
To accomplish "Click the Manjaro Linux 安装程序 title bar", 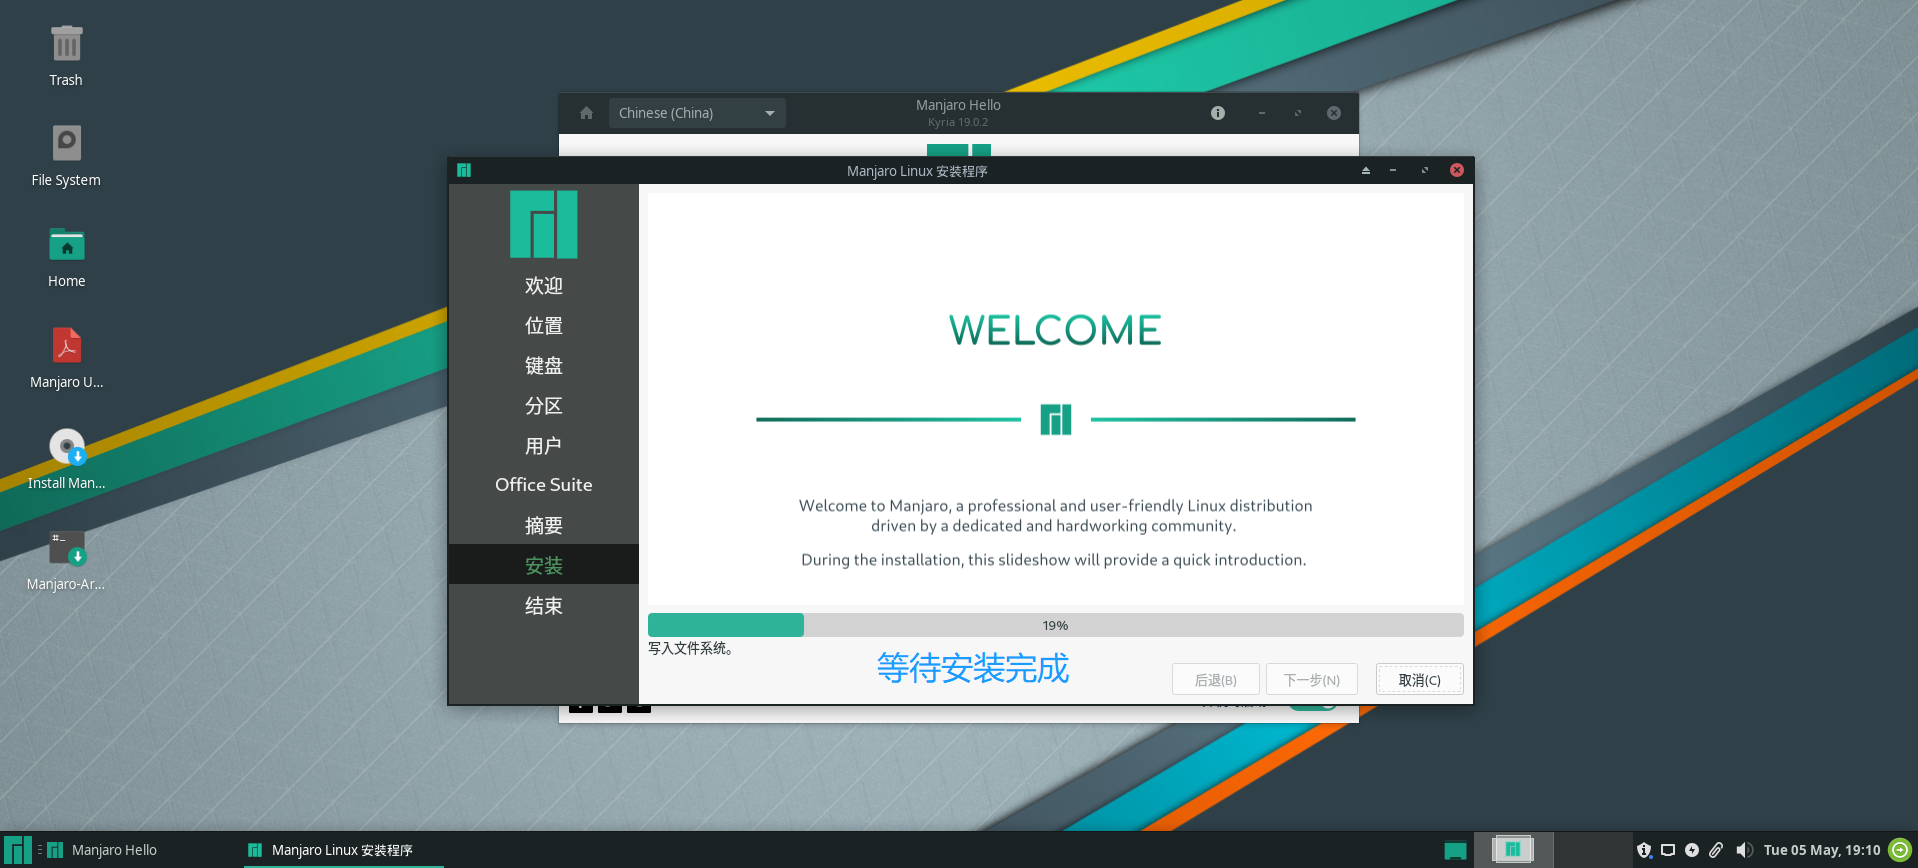I will 917,171.
